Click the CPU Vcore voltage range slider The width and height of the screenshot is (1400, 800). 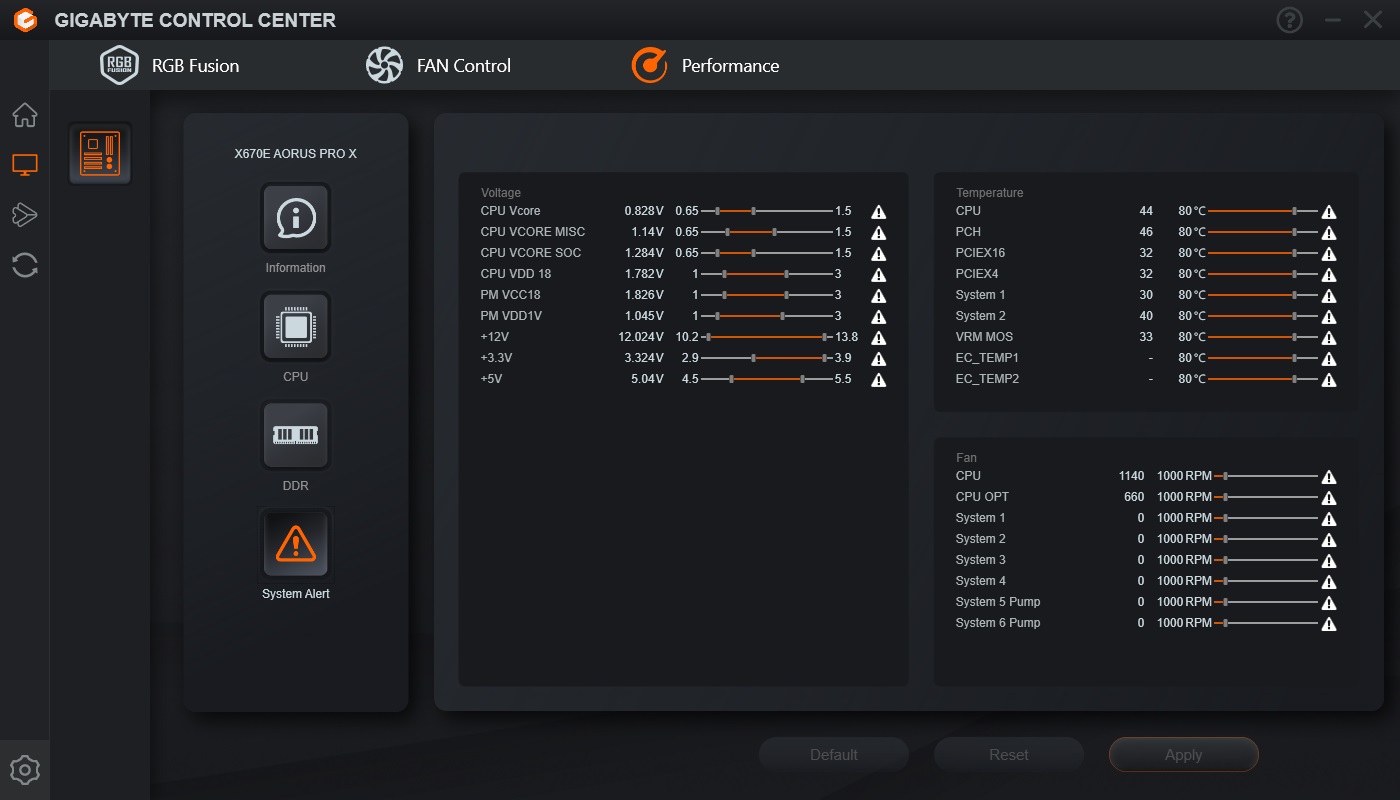pyautogui.click(x=767, y=211)
